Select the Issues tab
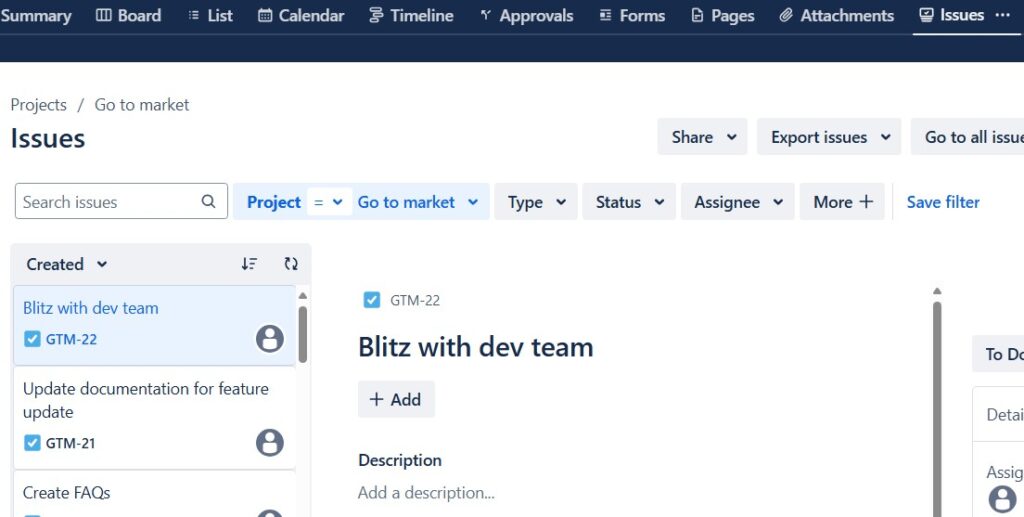The height and width of the screenshot is (517, 1024). [x=952, y=15]
